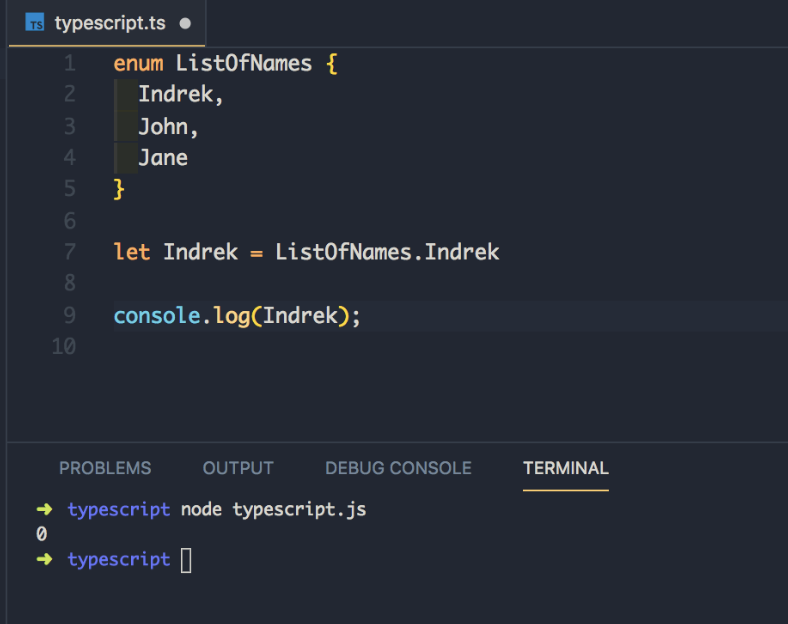Viewport: 788px width, 624px height.
Task: Click the 'Indrek,' enum member on line 2
Action: tap(181, 94)
